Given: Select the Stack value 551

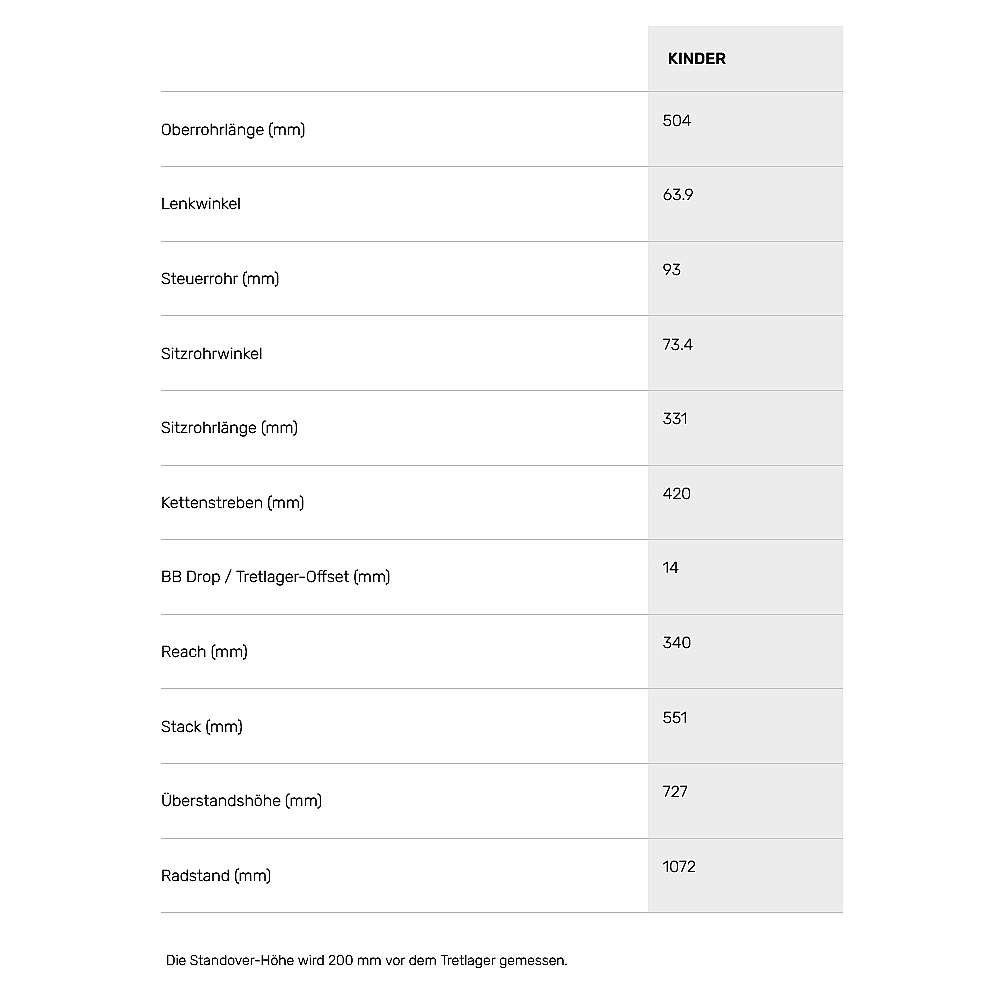Looking at the screenshot, I should pyautogui.click(x=675, y=718).
